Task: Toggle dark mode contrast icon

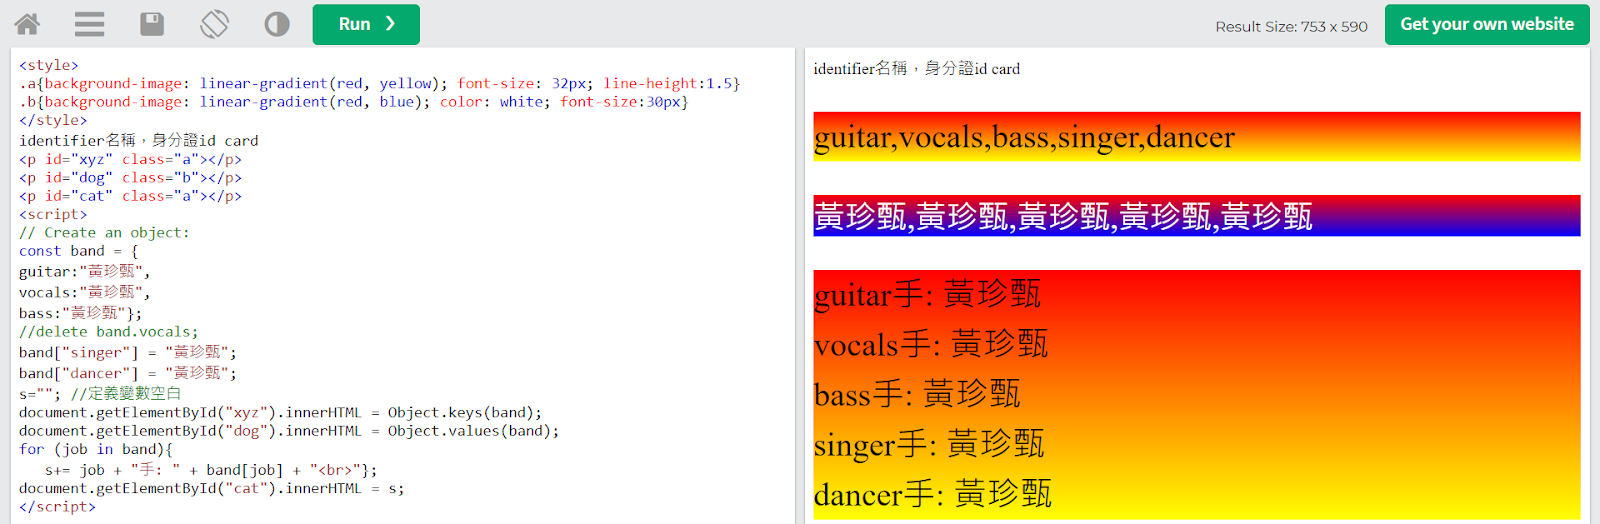Action: tap(277, 24)
